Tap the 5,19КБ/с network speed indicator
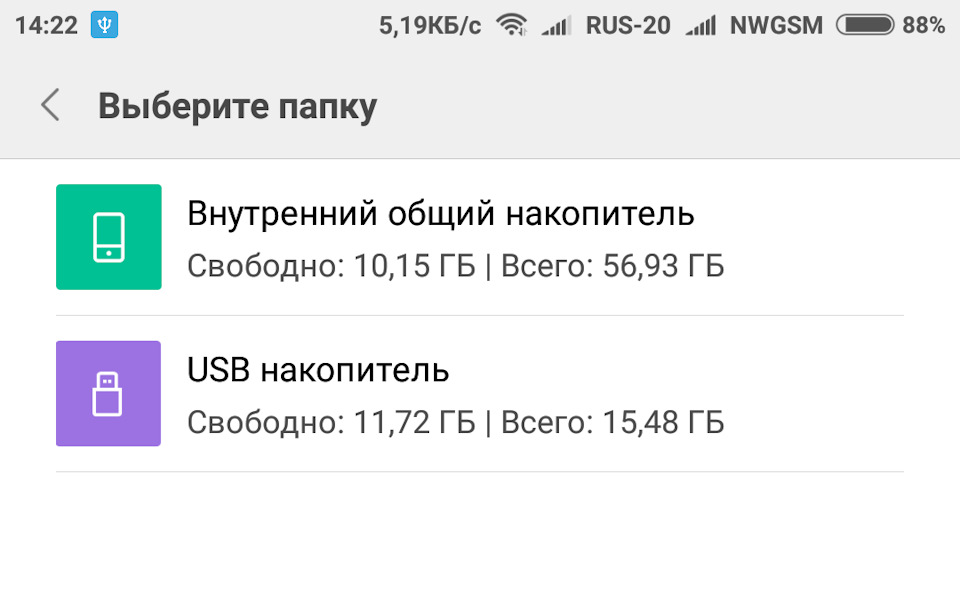 click(x=430, y=26)
